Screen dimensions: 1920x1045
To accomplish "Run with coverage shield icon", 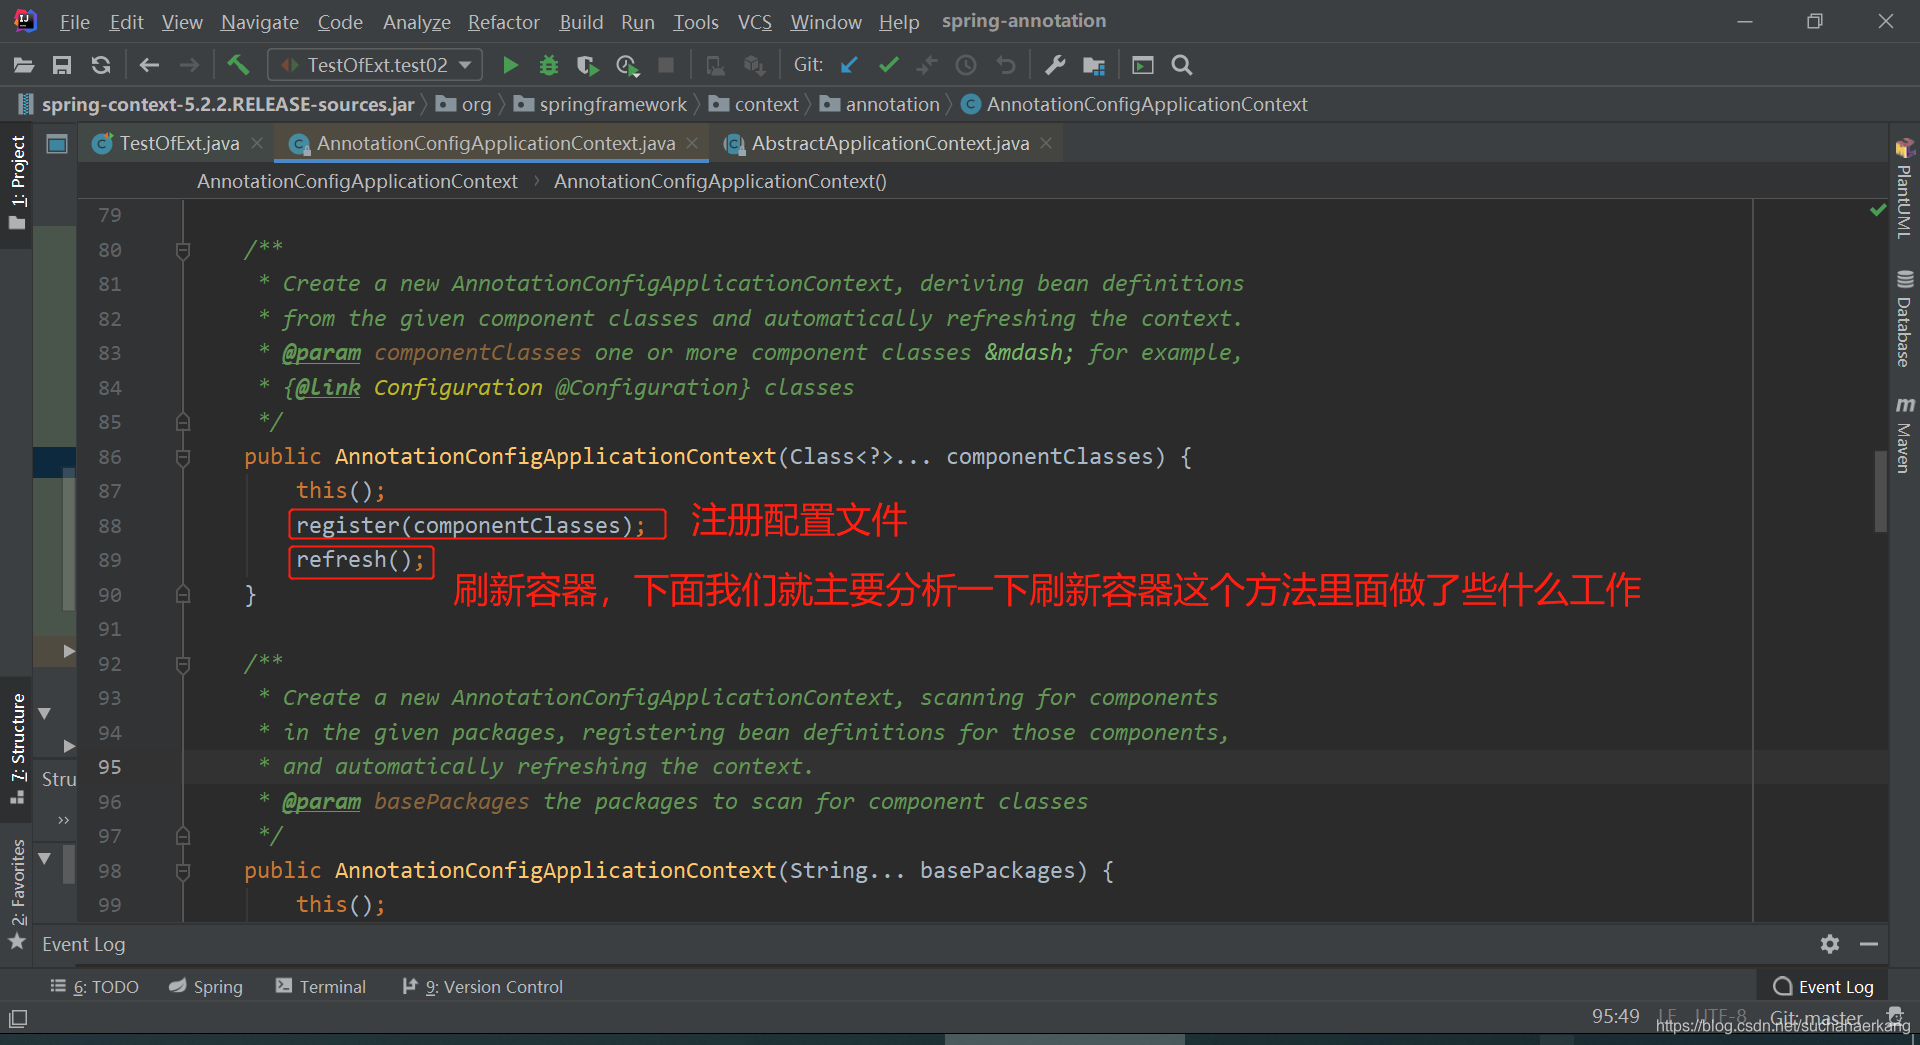I will click(x=588, y=65).
